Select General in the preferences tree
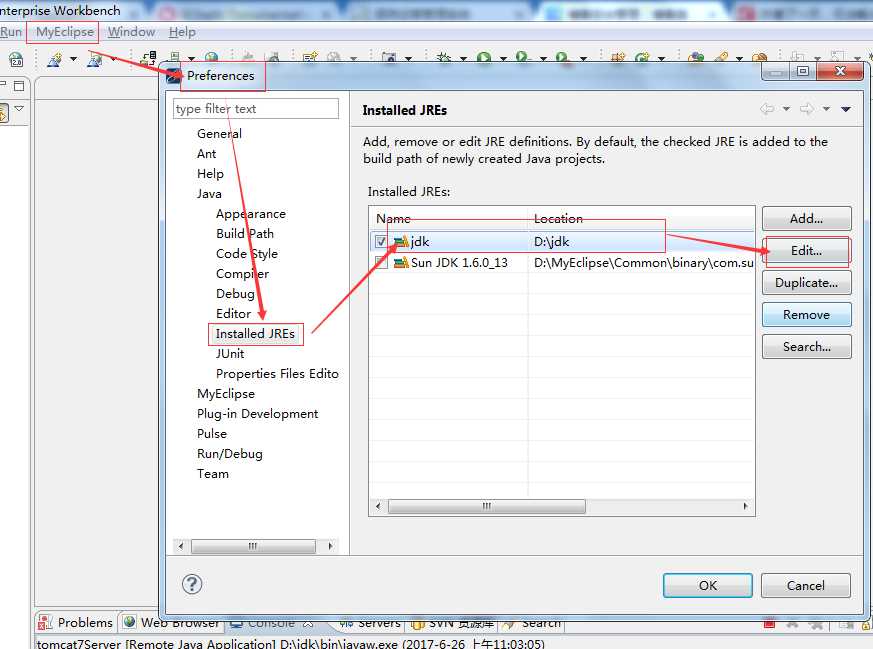This screenshot has width=873, height=649. point(219,134)
